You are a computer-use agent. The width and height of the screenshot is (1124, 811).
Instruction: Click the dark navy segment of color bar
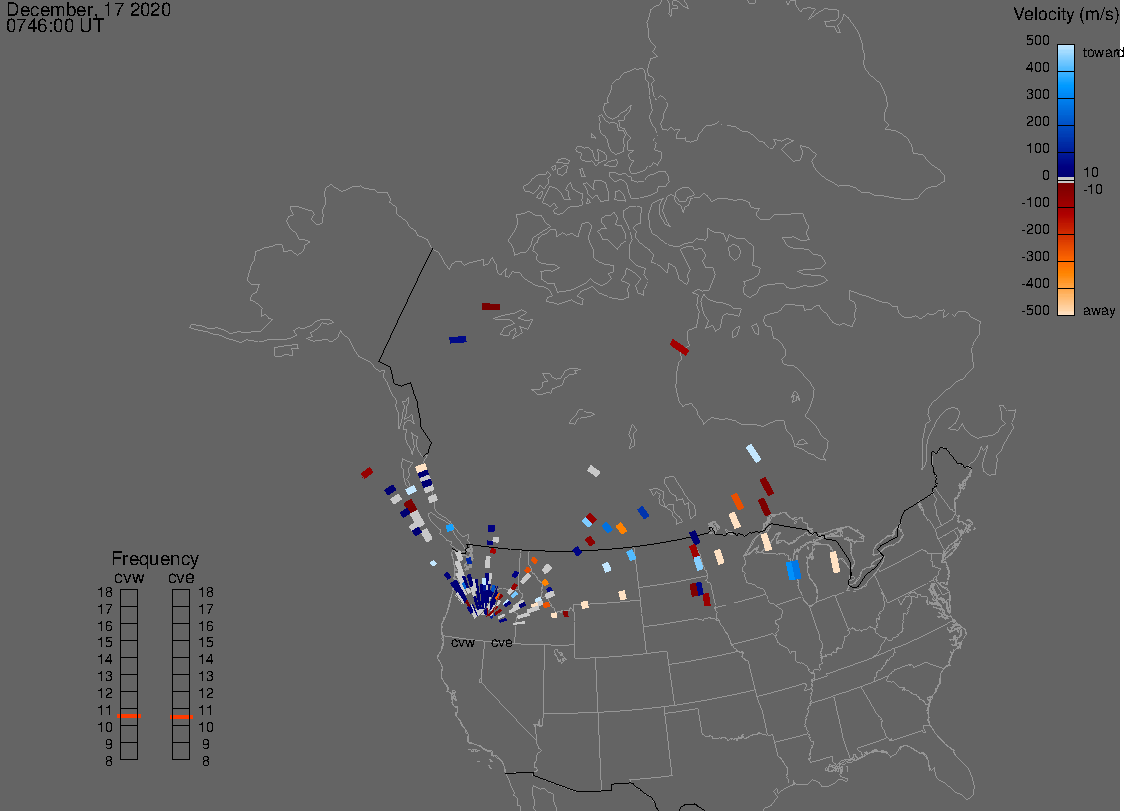tap(1066, 164)
